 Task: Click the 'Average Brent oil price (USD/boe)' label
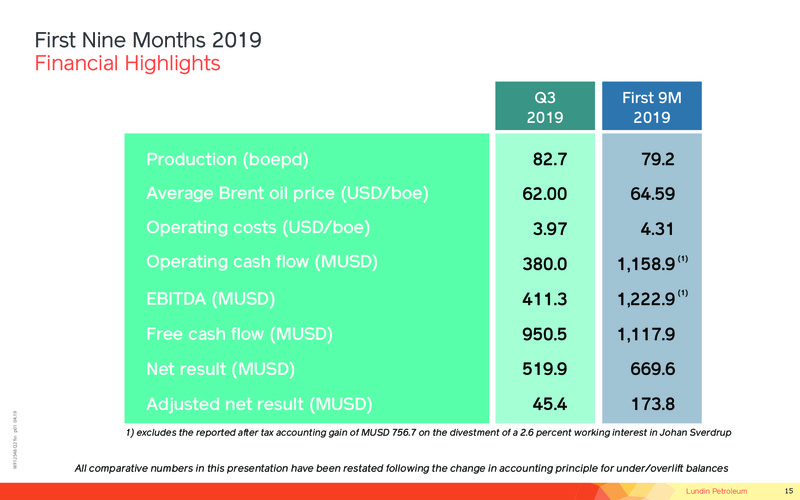click(287, 194)
